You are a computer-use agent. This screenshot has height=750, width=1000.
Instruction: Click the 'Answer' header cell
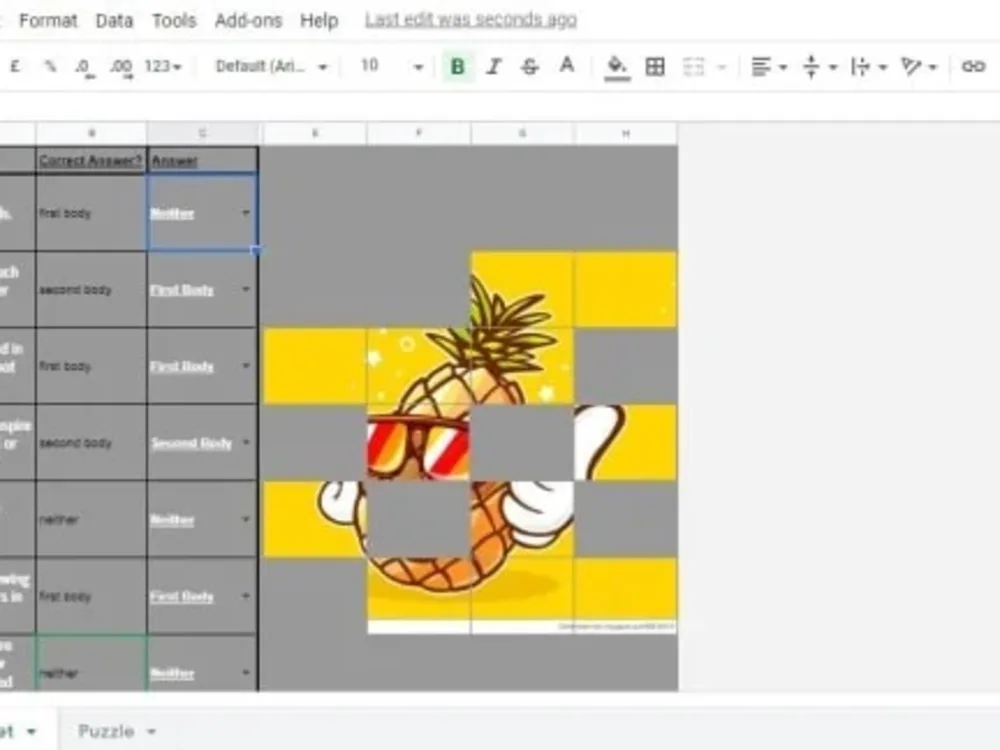click(x=203, y=160)
